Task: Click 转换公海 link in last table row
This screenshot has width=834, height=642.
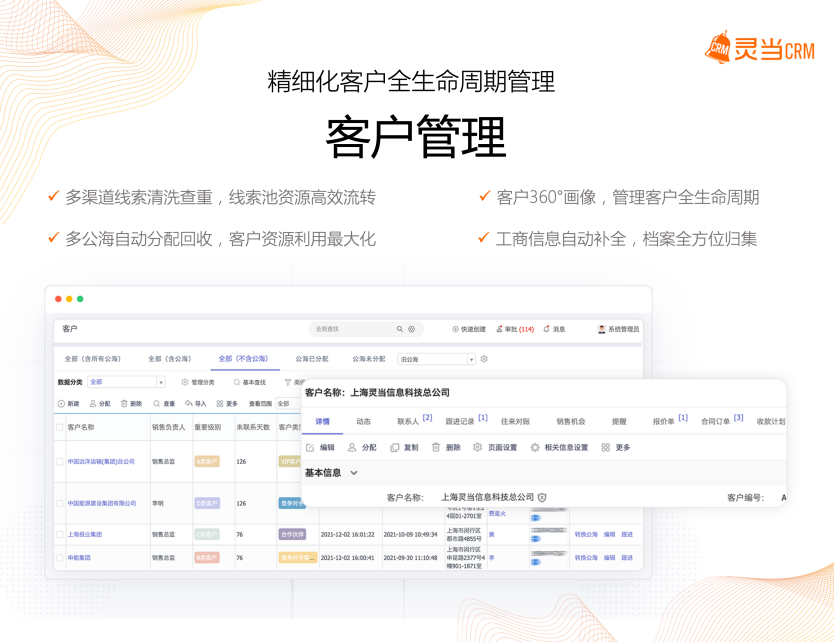Action: click(585, 557)
